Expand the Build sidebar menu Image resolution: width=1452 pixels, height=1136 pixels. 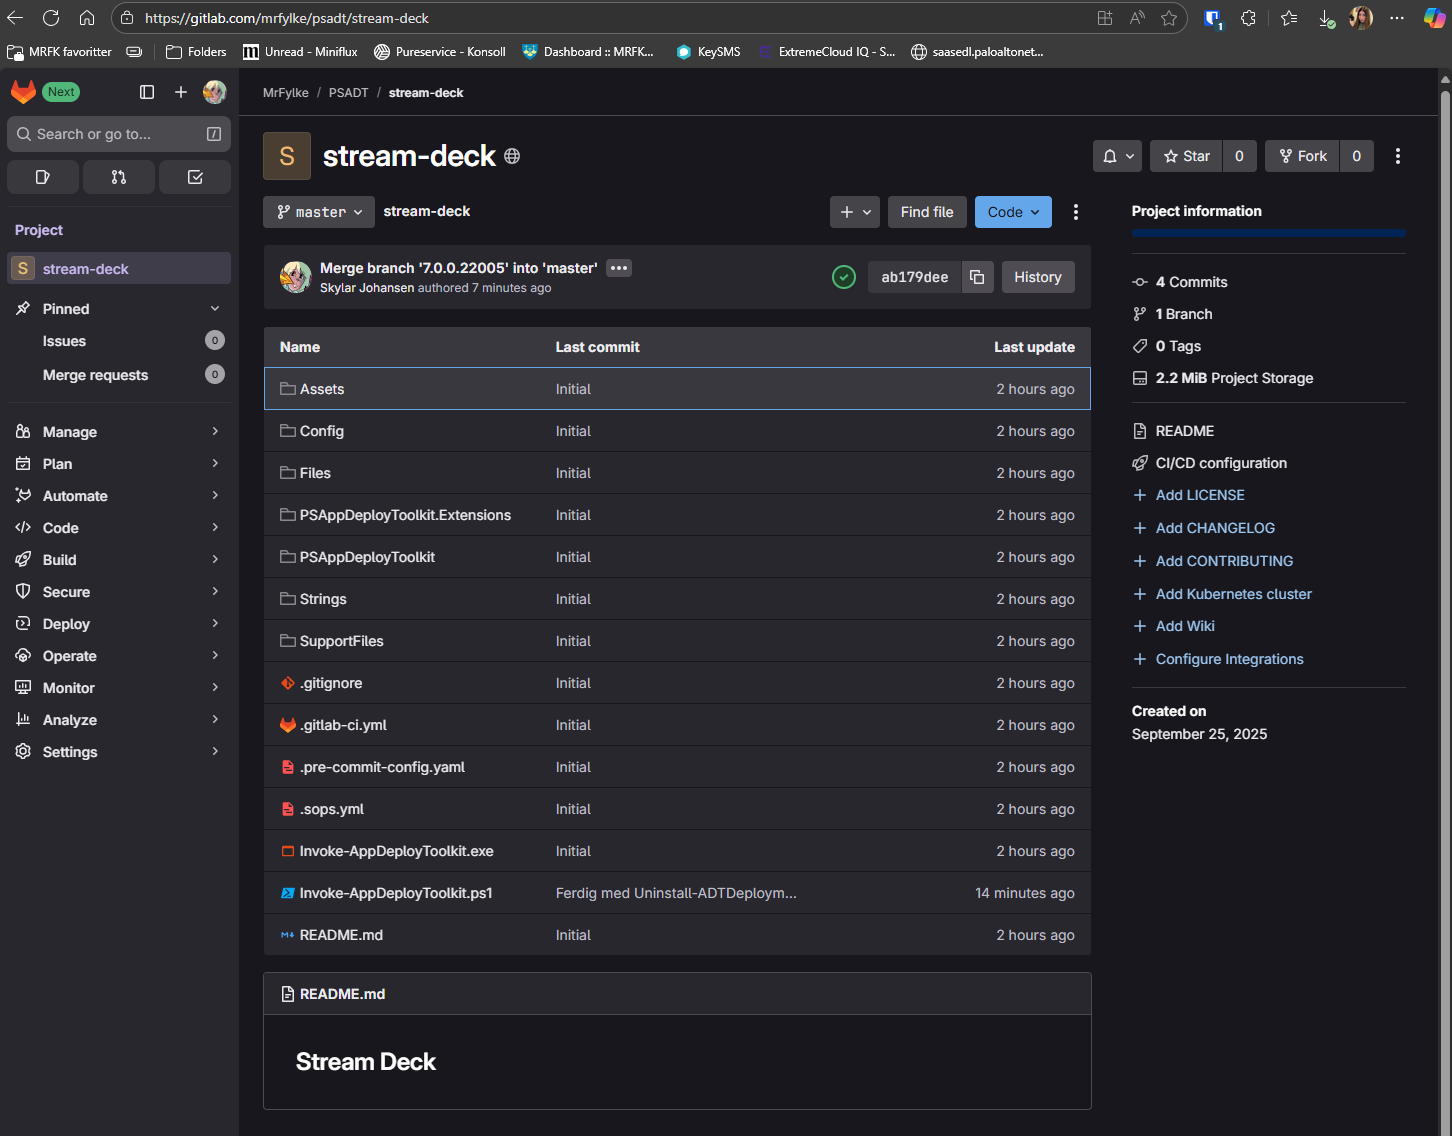coord(119,560)
